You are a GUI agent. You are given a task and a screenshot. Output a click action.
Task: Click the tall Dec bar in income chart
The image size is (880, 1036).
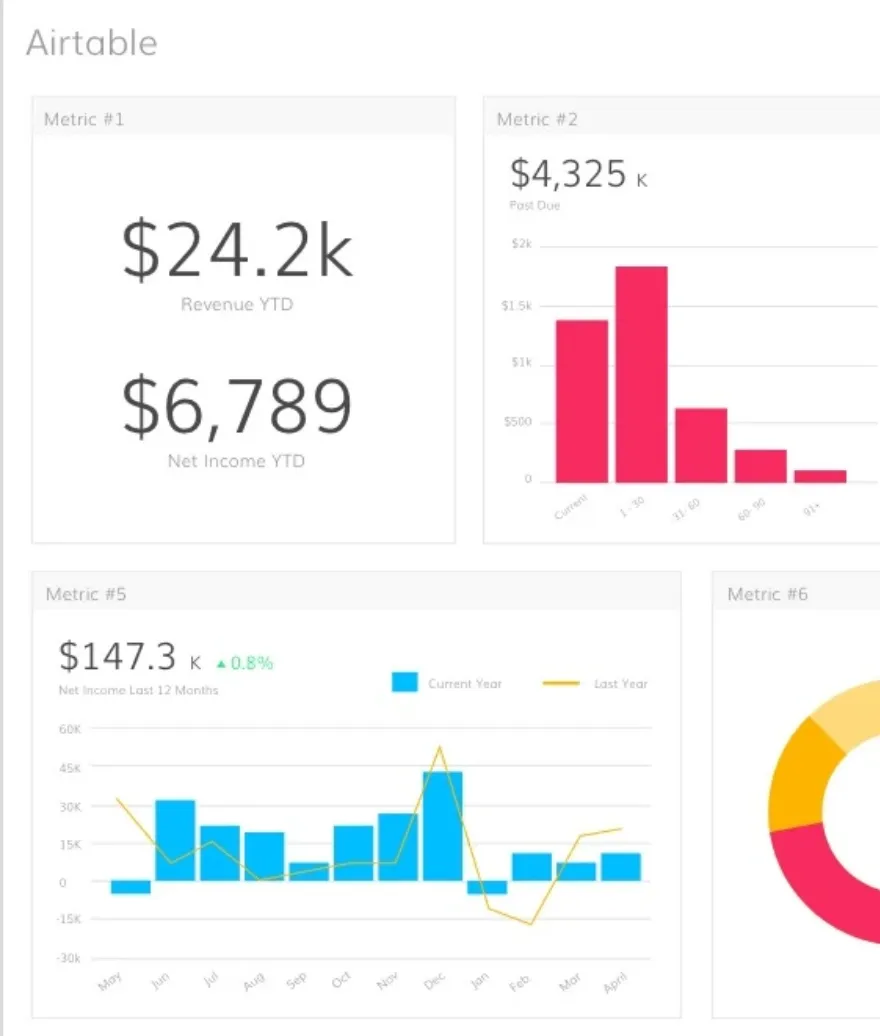(443, 826)
